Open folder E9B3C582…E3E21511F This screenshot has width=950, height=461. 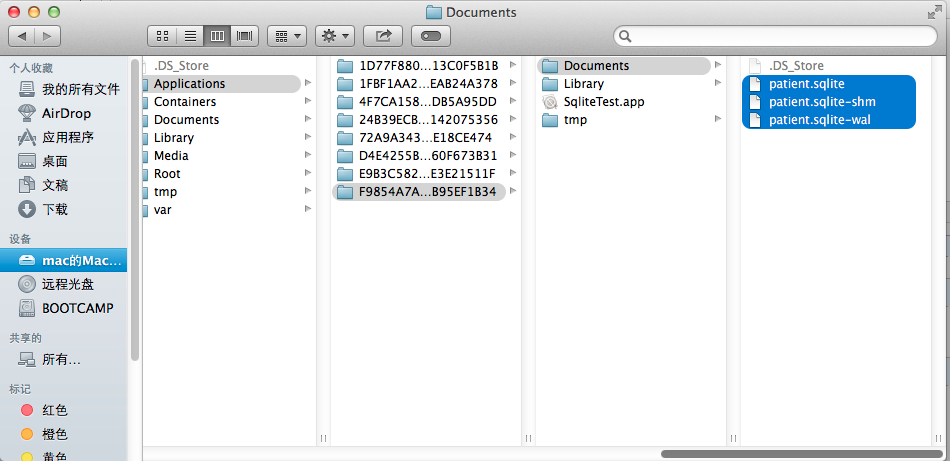(x=417, y=174)
